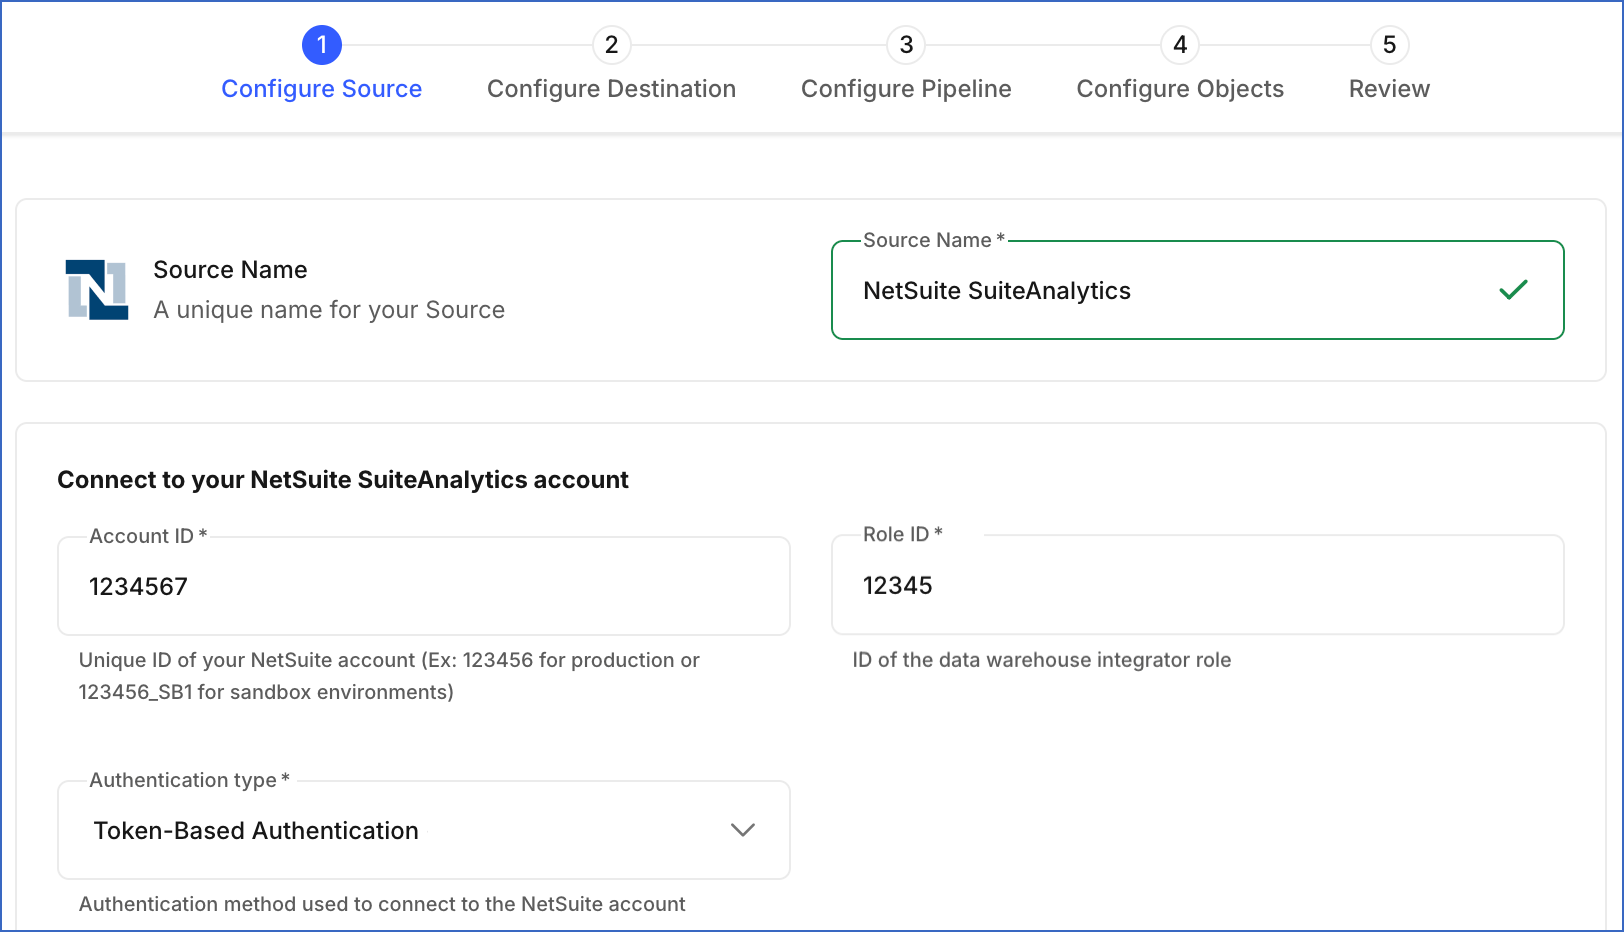Click the step 3 circle

(x=905, y=44)
